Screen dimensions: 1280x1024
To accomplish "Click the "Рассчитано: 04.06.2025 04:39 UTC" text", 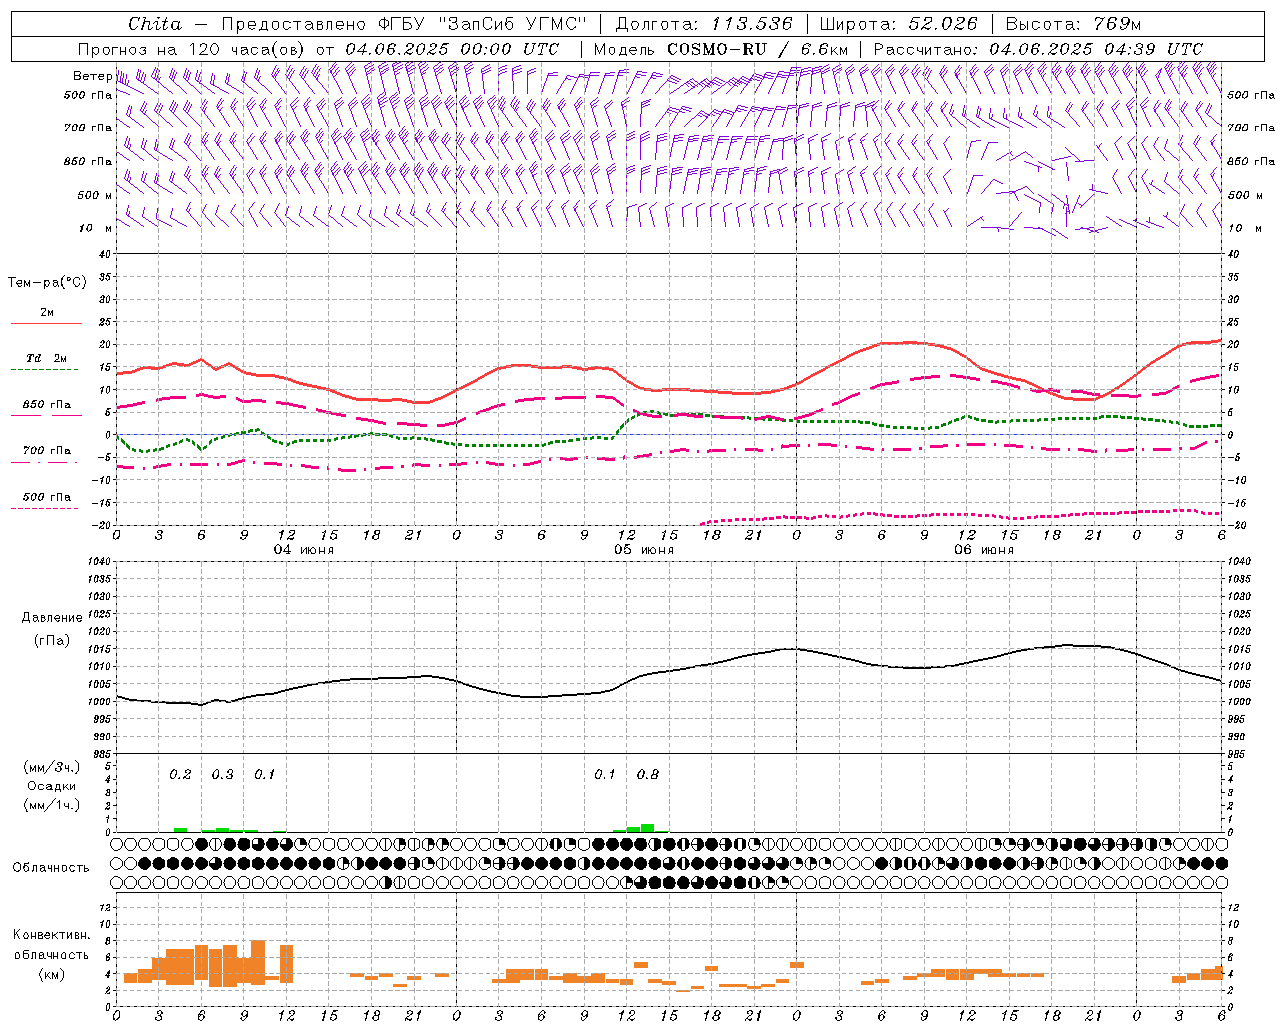I will pyautogui.click(x=1038, y=49).
